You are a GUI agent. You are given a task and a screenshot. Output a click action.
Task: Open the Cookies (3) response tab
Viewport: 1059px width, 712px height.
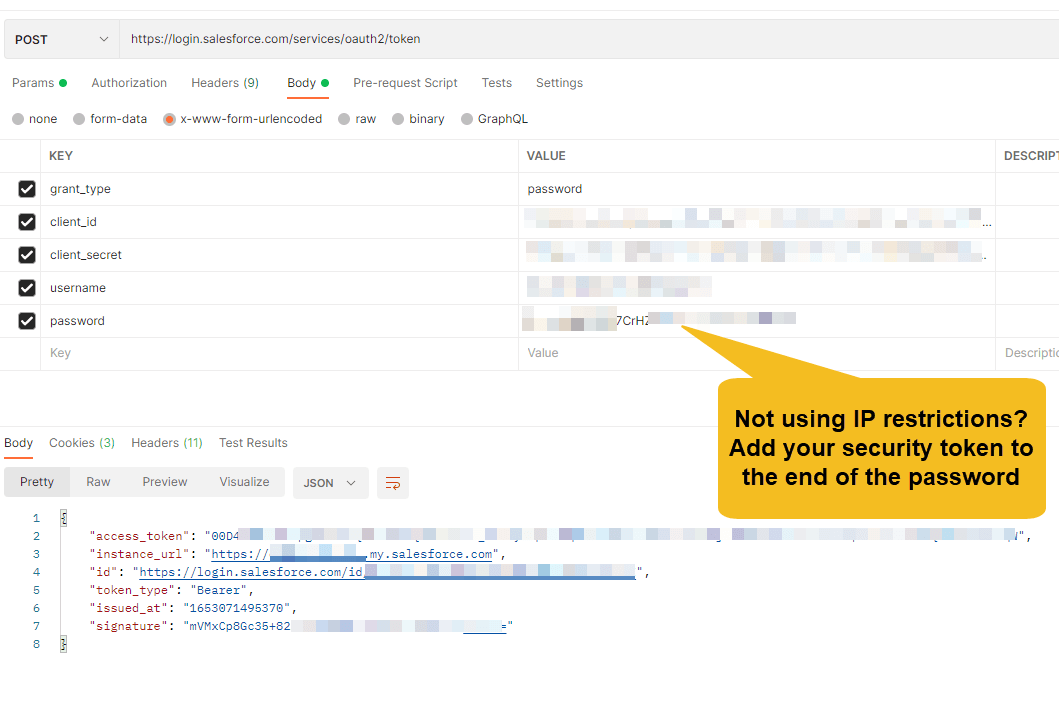pos(81,442)
